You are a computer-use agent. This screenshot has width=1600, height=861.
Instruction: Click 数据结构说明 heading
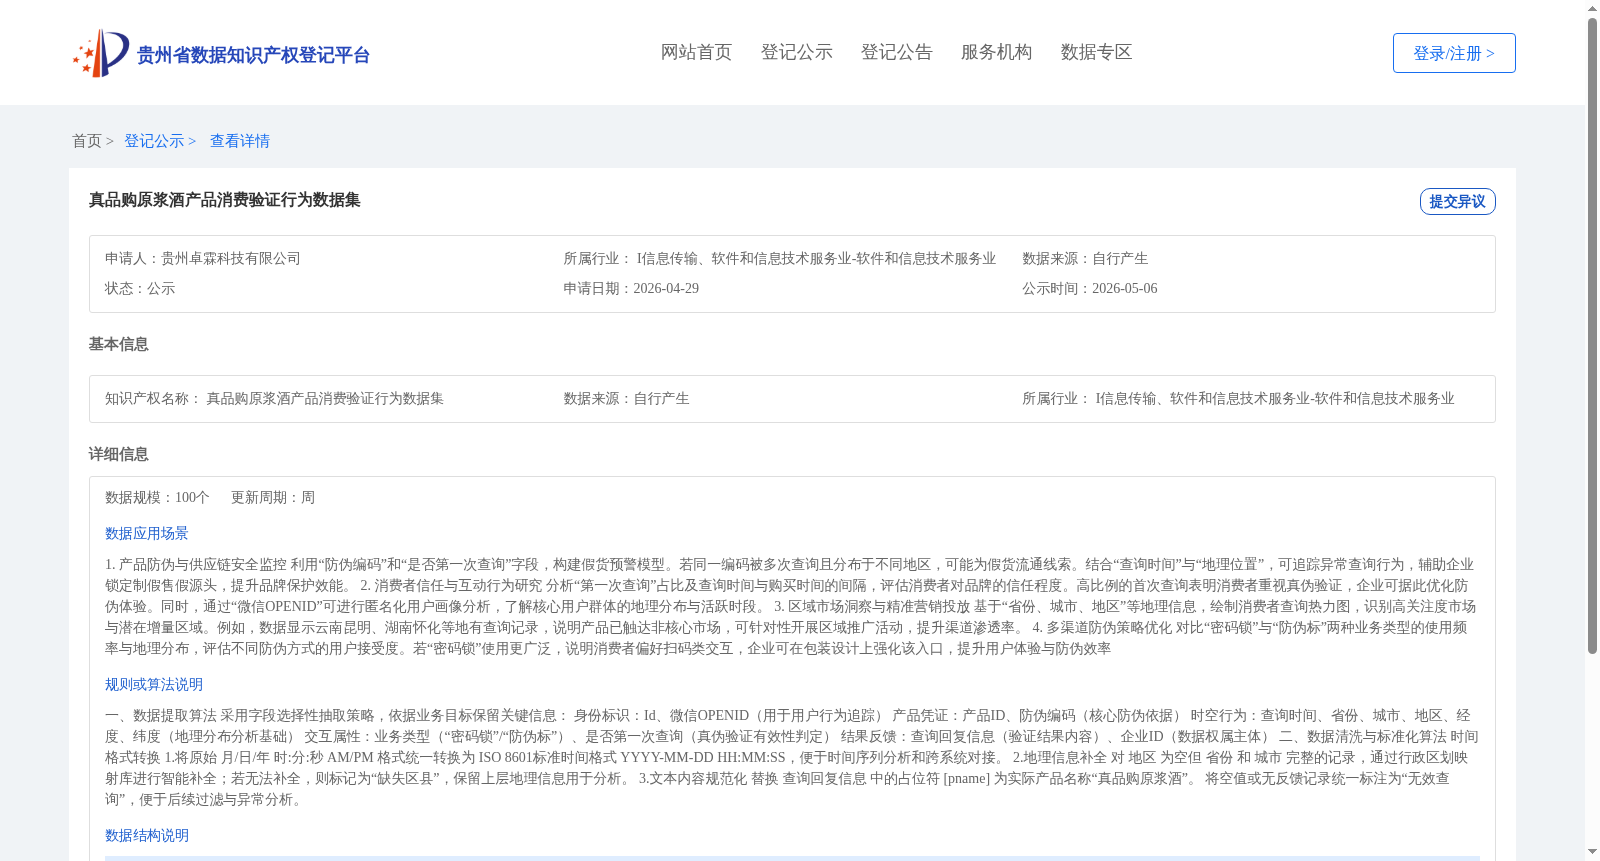click(147, 835)
